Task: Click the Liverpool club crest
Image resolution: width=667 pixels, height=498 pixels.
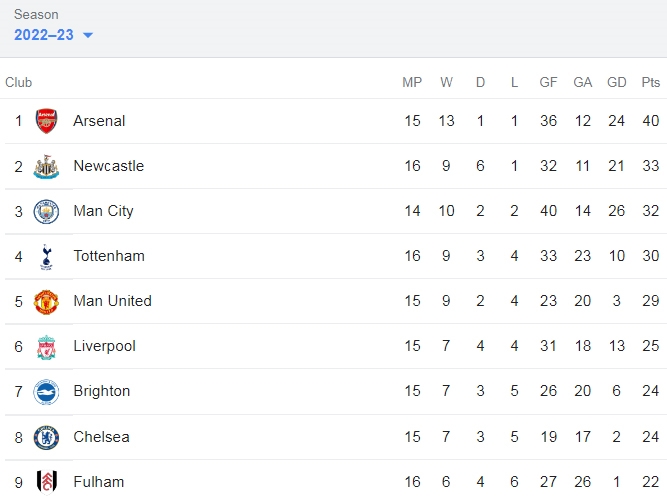Action: coord(46,347)
